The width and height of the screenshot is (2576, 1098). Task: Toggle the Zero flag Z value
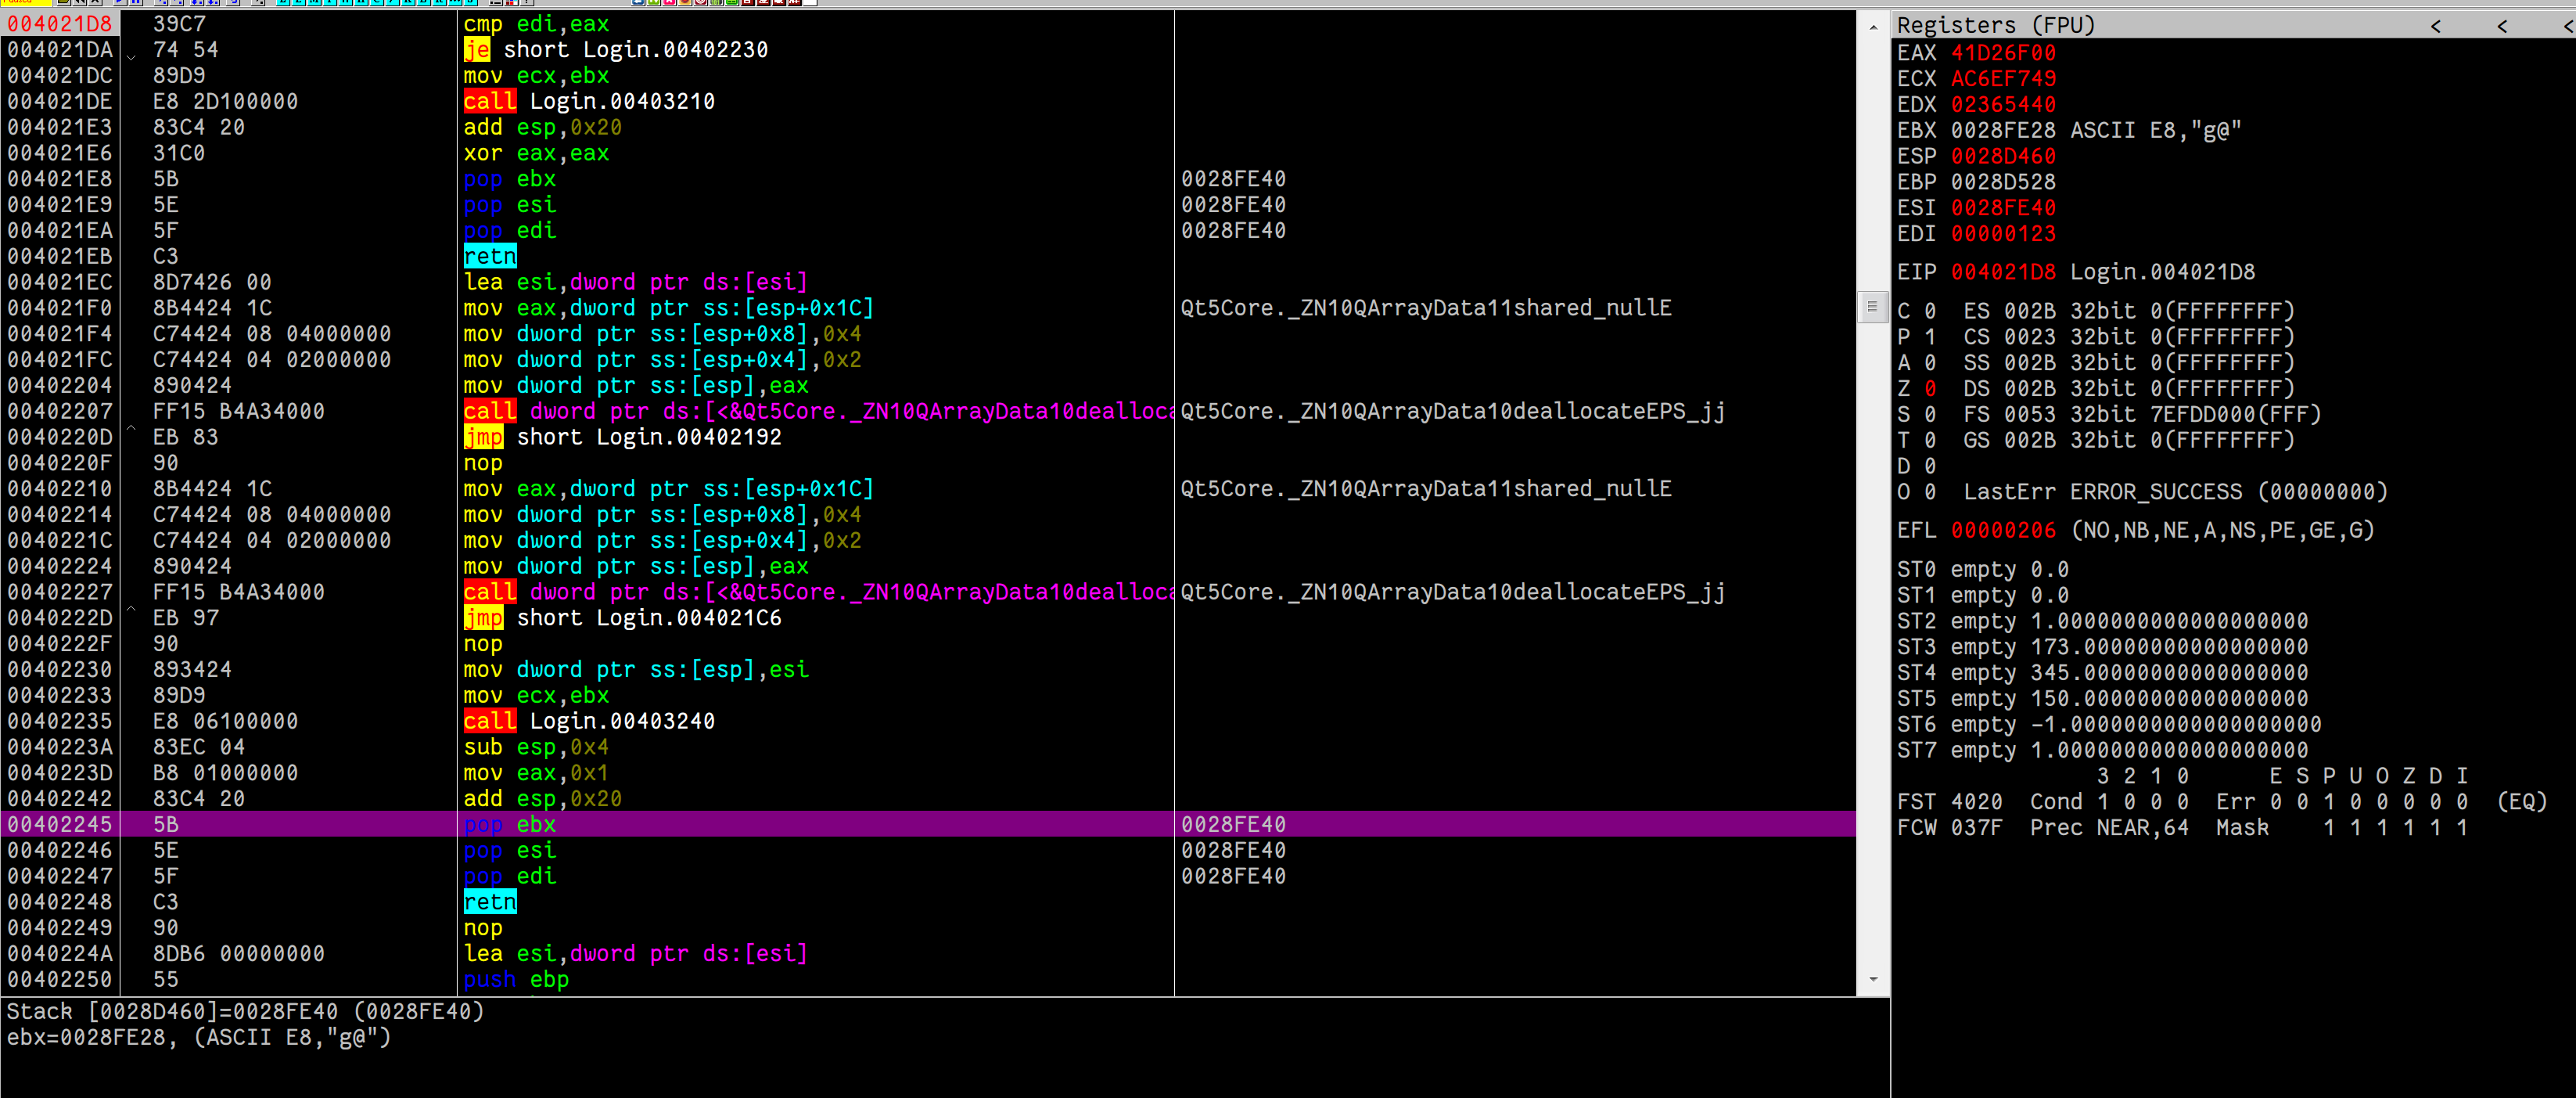[1930, 388]
